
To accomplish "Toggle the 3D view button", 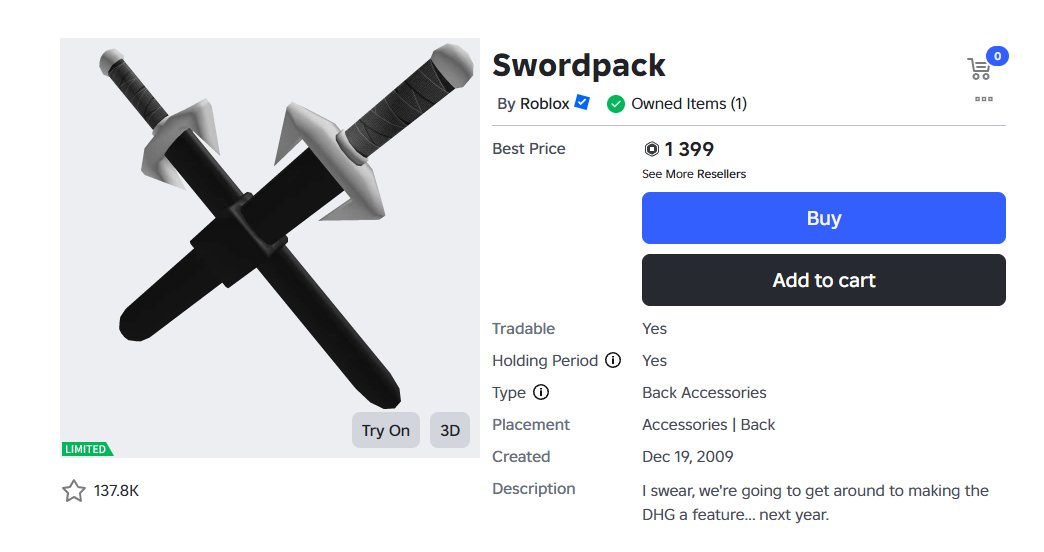I will 450,430.
